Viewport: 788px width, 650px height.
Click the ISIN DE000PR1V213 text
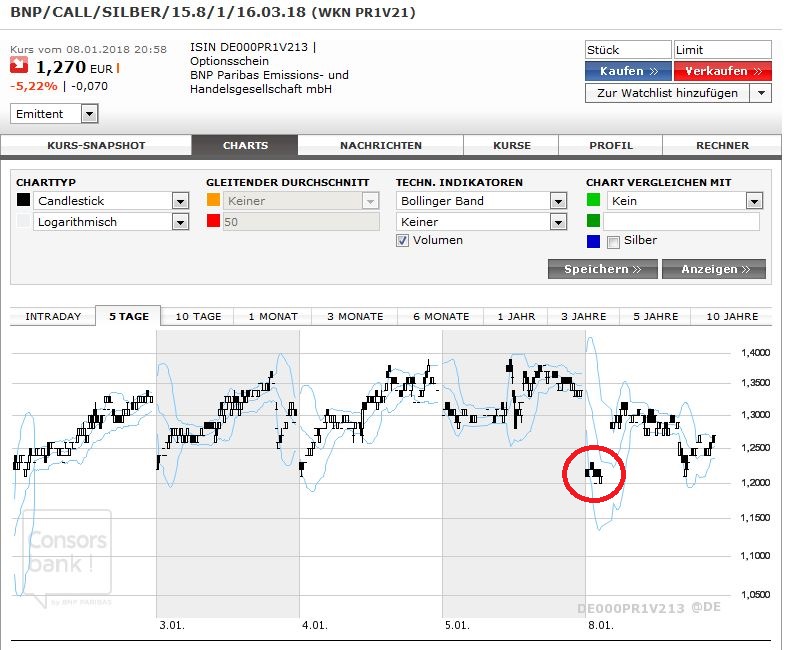click(x=249, y=47)
